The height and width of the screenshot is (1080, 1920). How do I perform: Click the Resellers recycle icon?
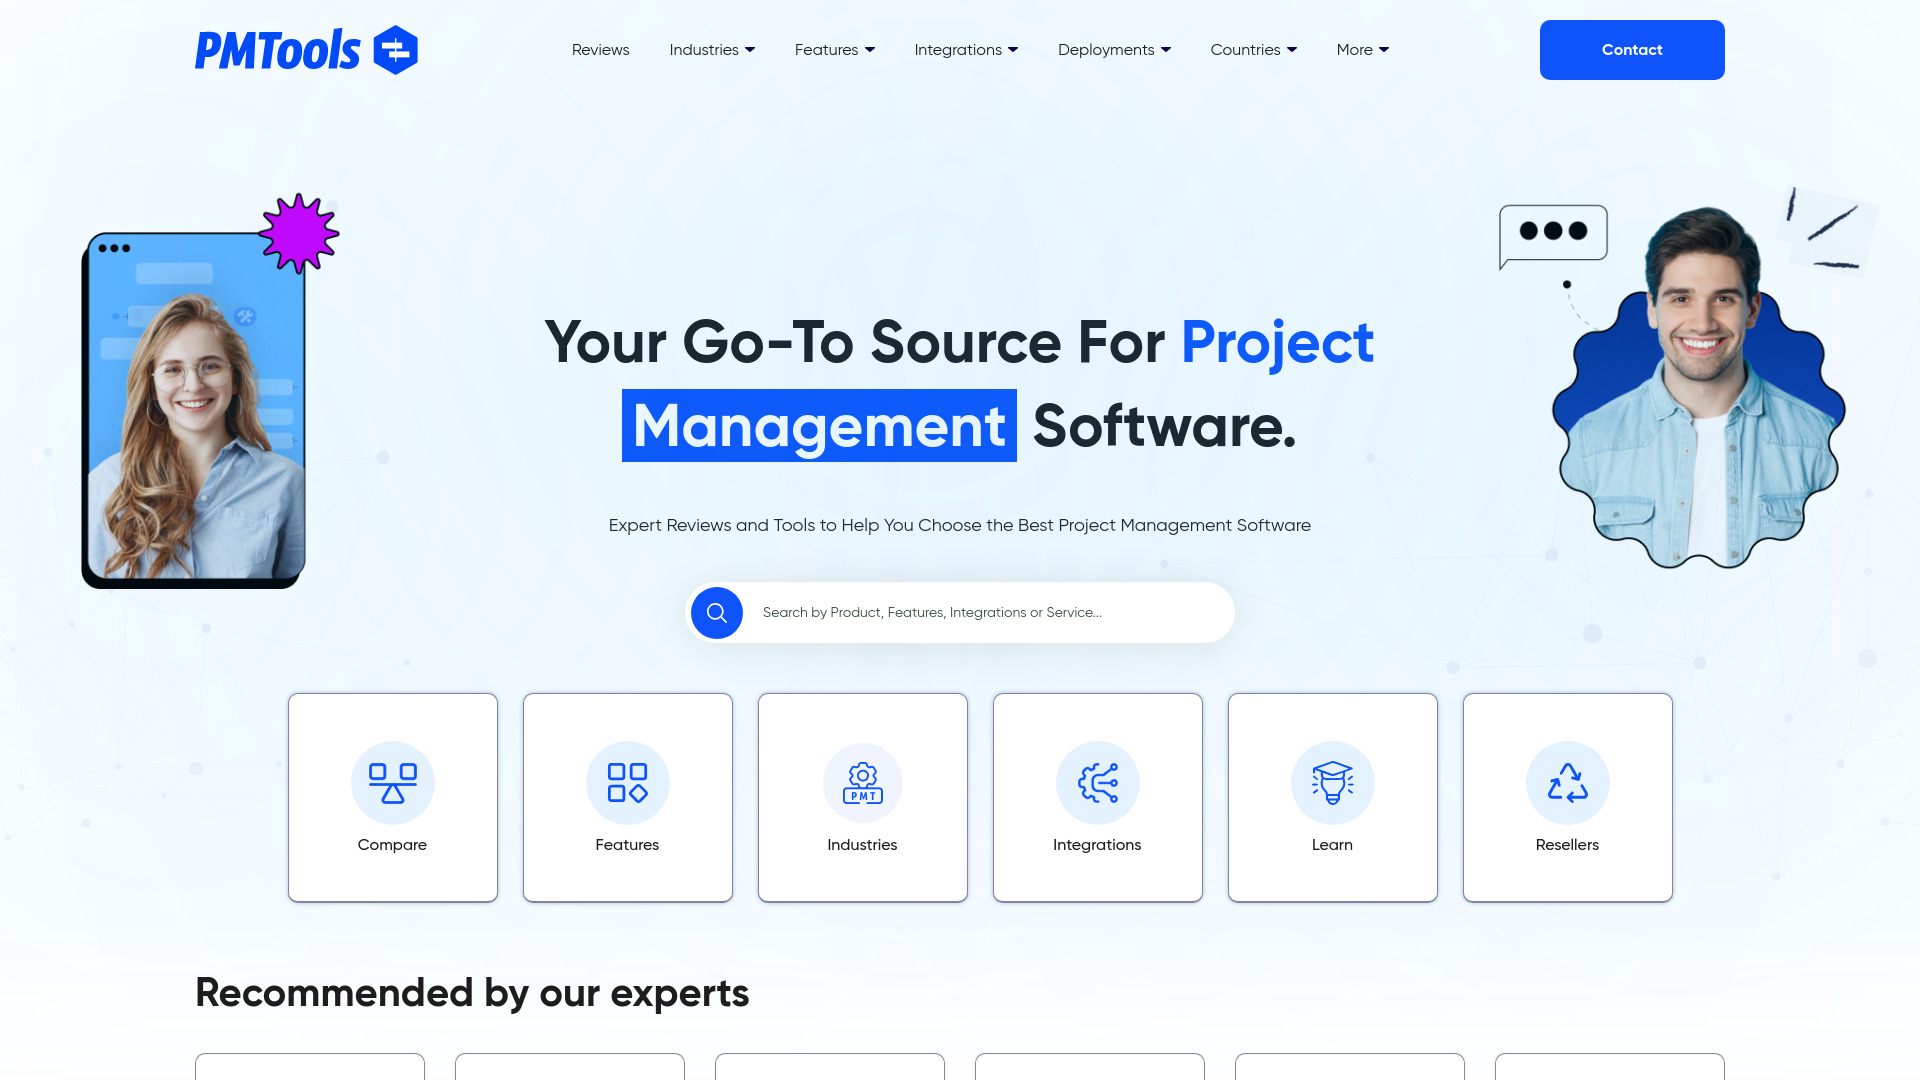tap(1568, 782)
